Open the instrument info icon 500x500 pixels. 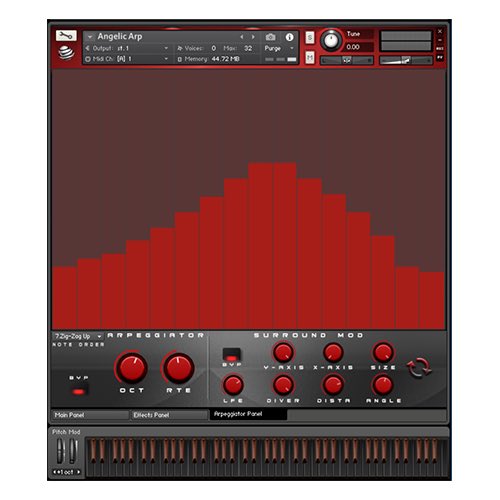pyautogui.click(x=289, y=37)
